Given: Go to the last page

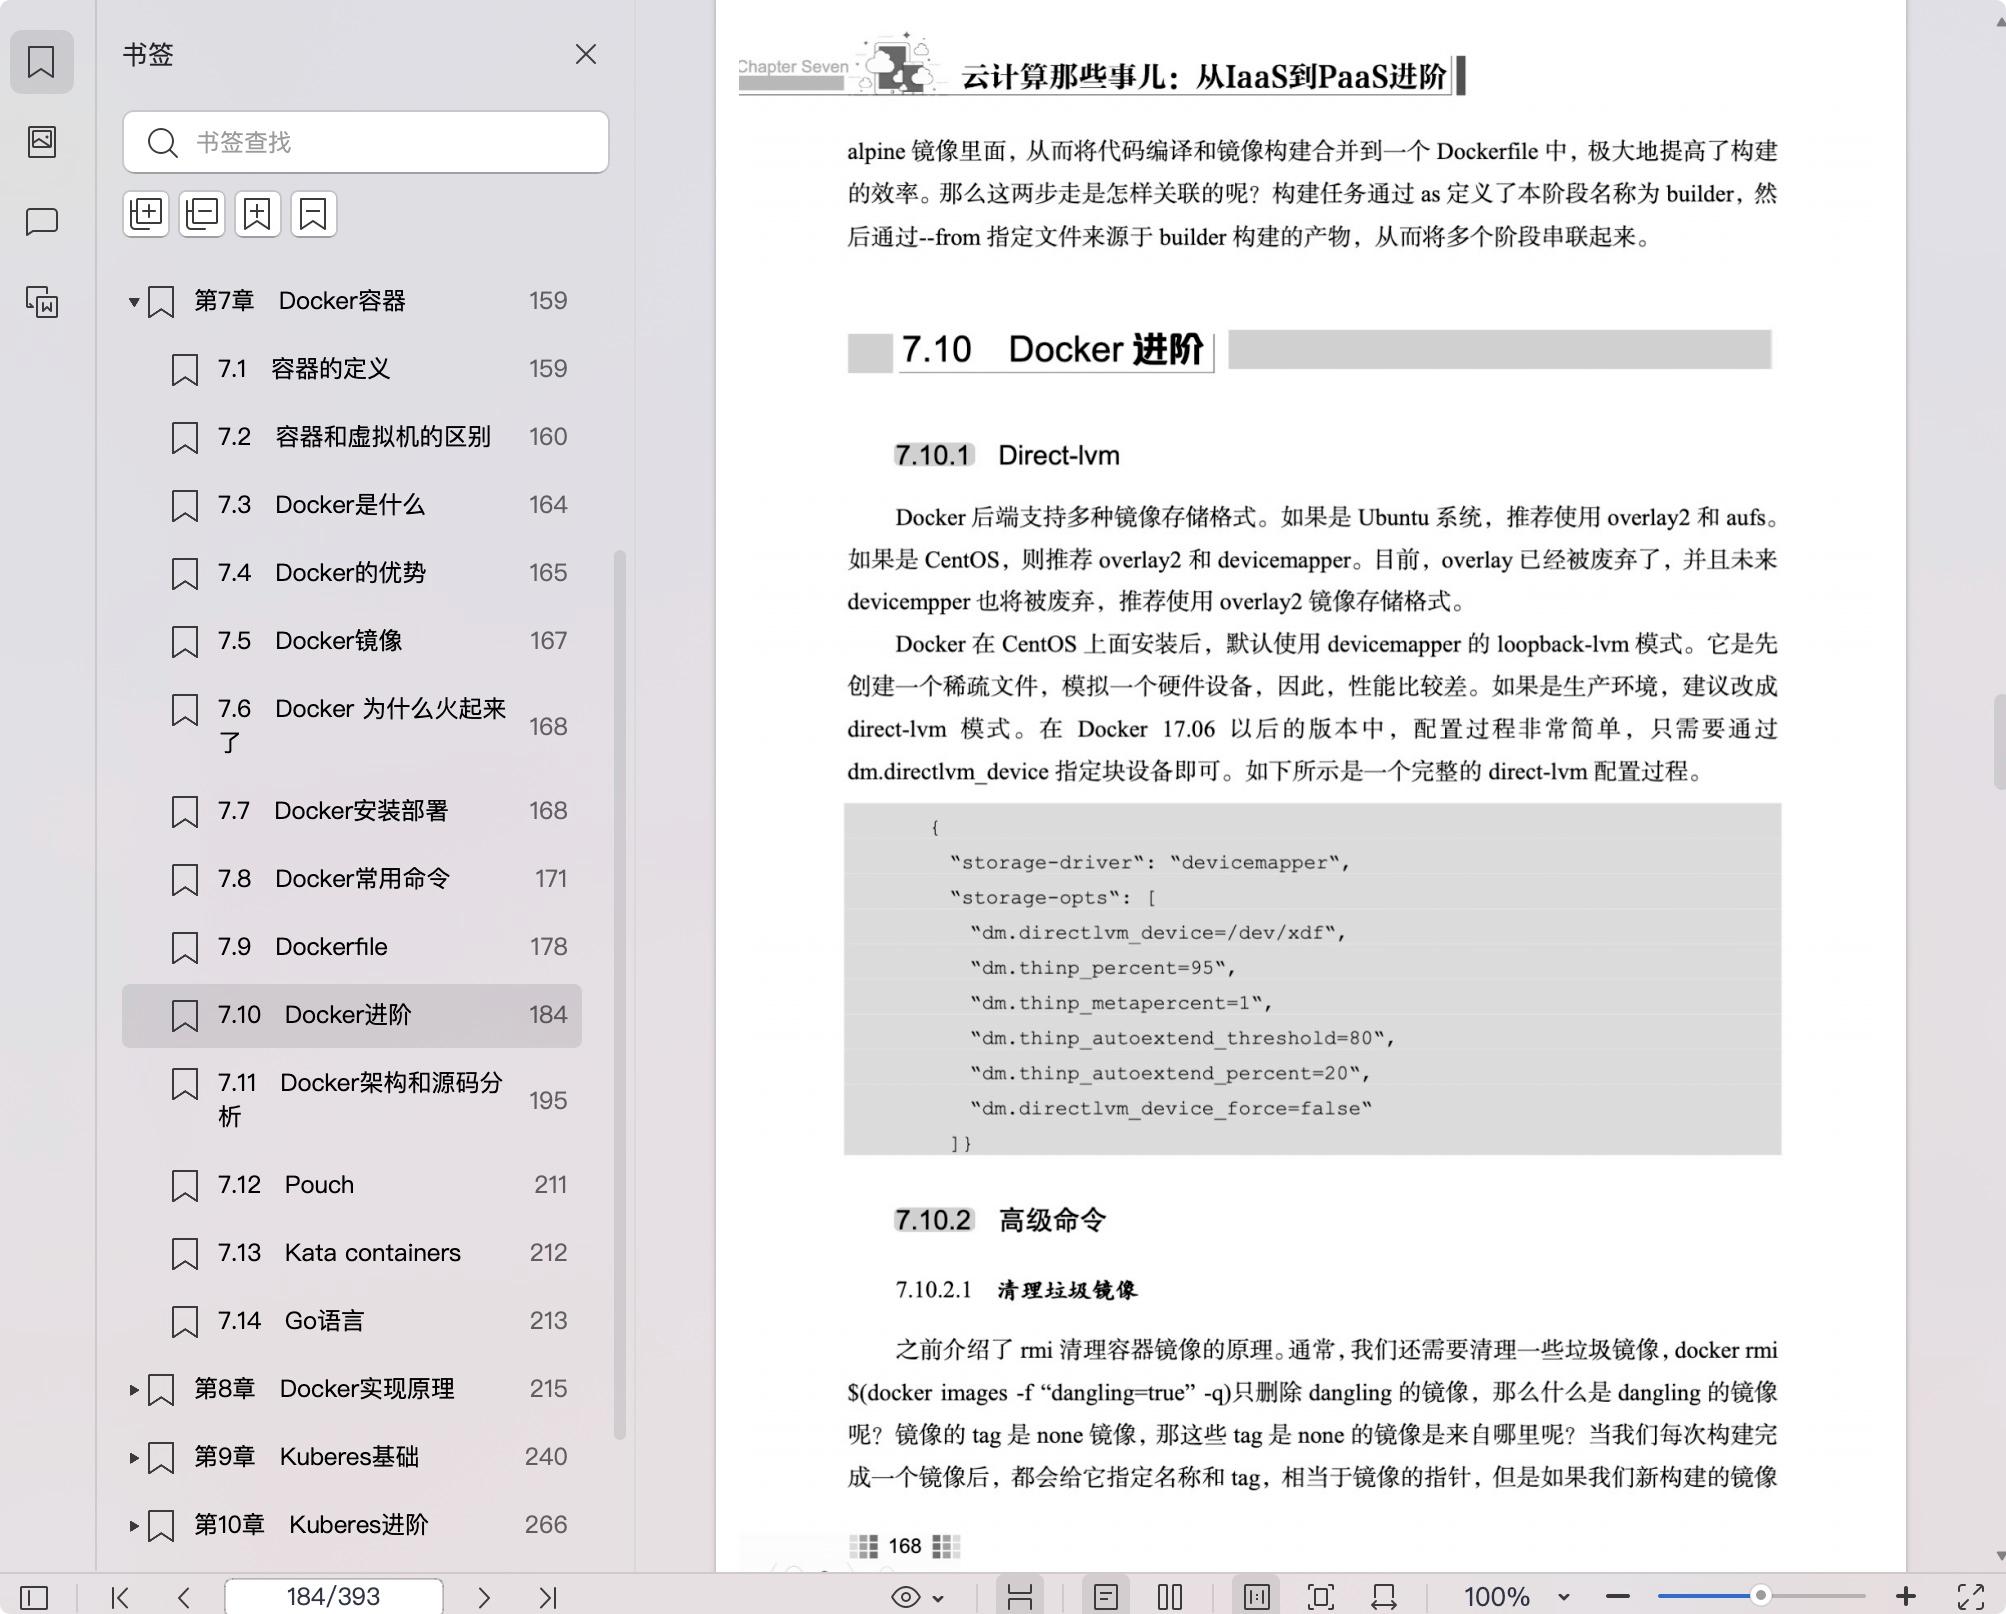Looking at the screenshot, I should [548, 1597].
